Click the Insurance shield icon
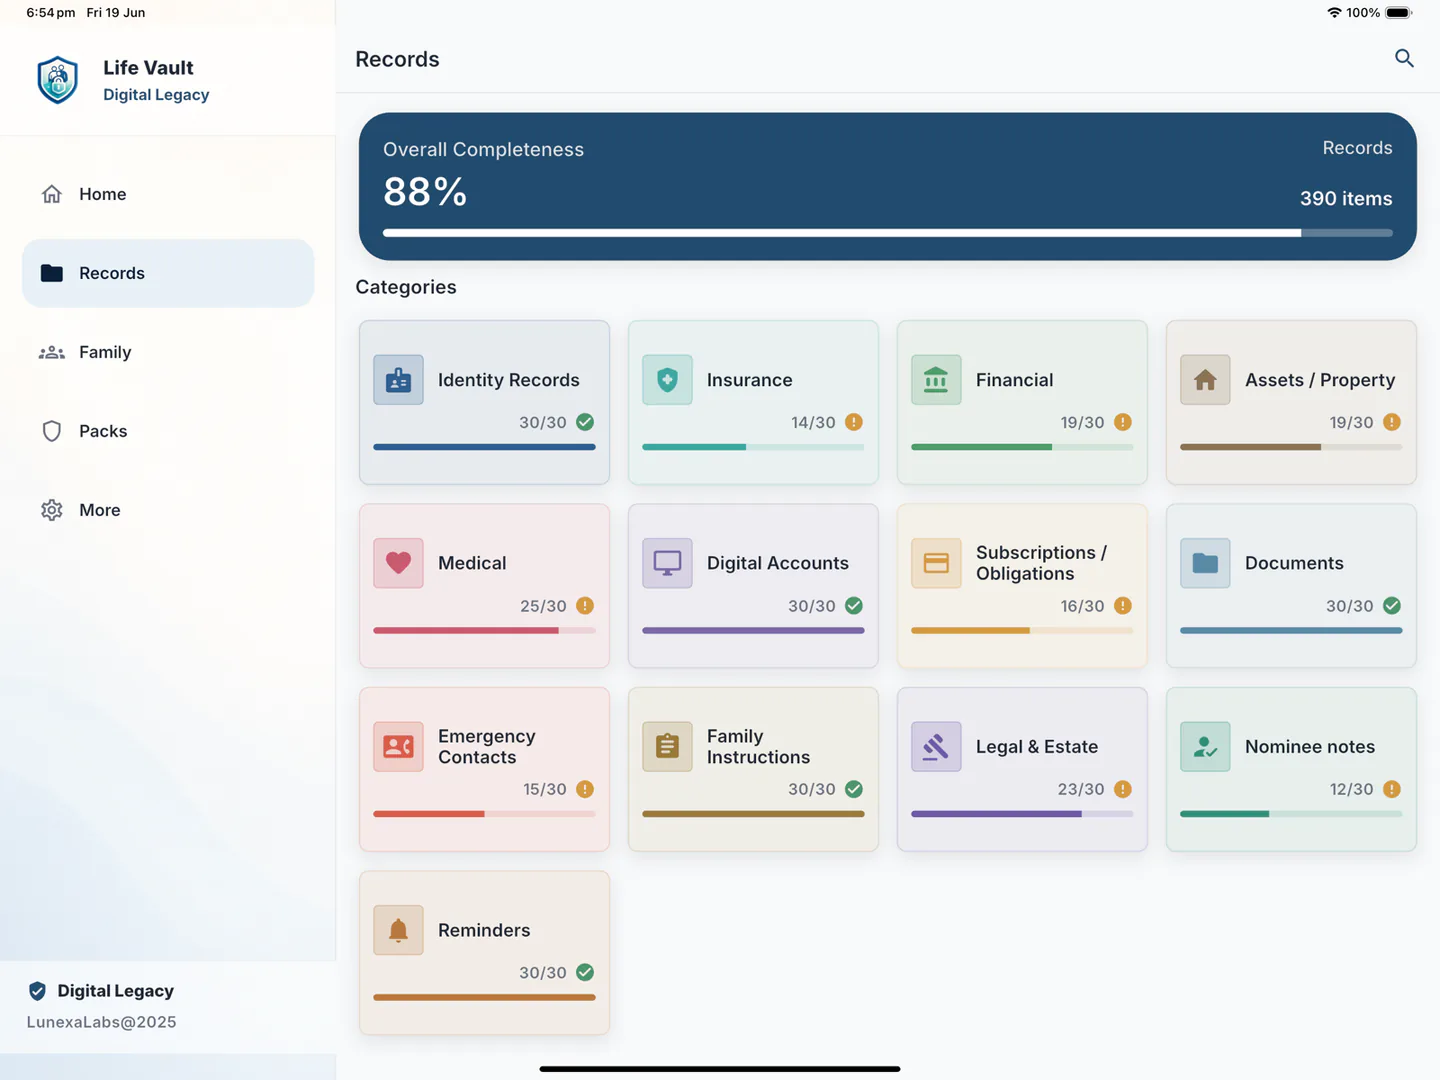This screenshot has width=1440, height=1080. [667, 380]
